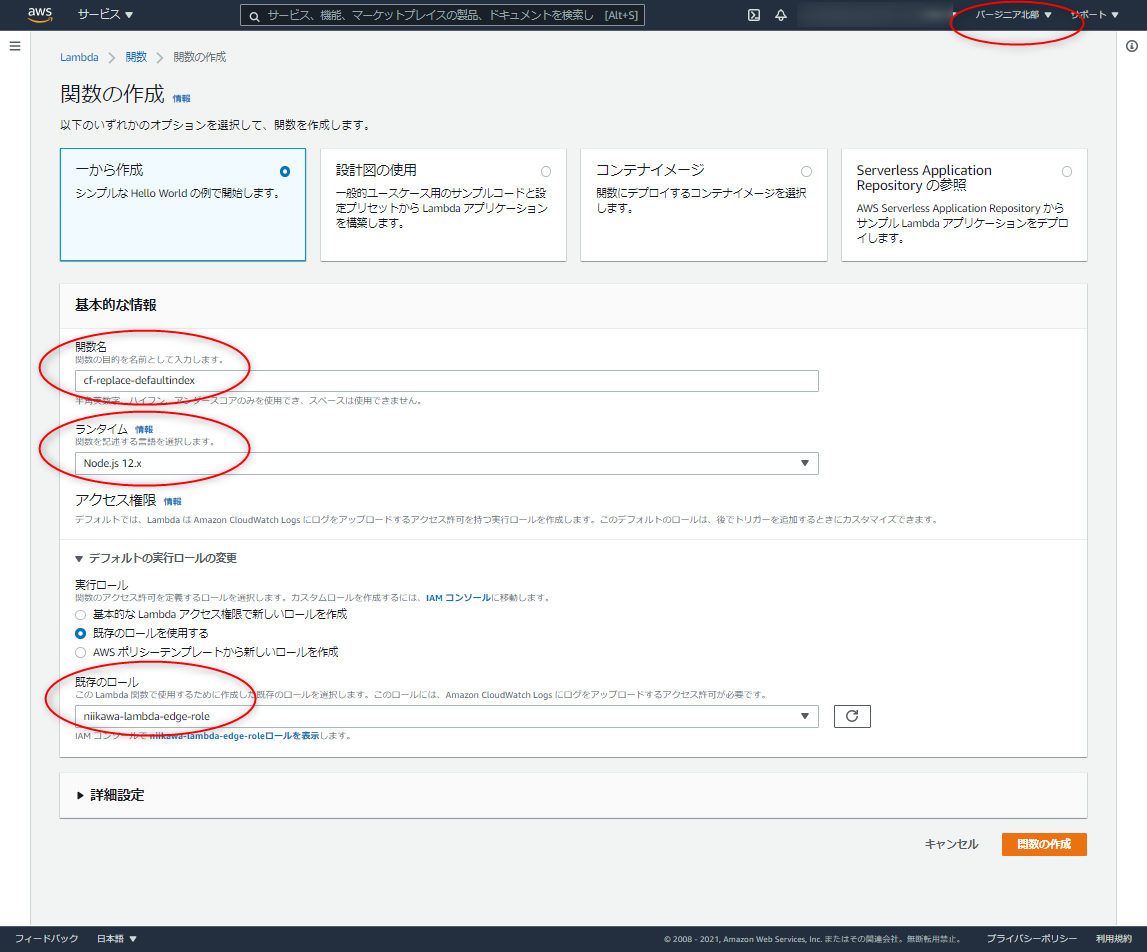Click the search magnifier in the top bar
The image size is (1147, 952).
[254, 15]
